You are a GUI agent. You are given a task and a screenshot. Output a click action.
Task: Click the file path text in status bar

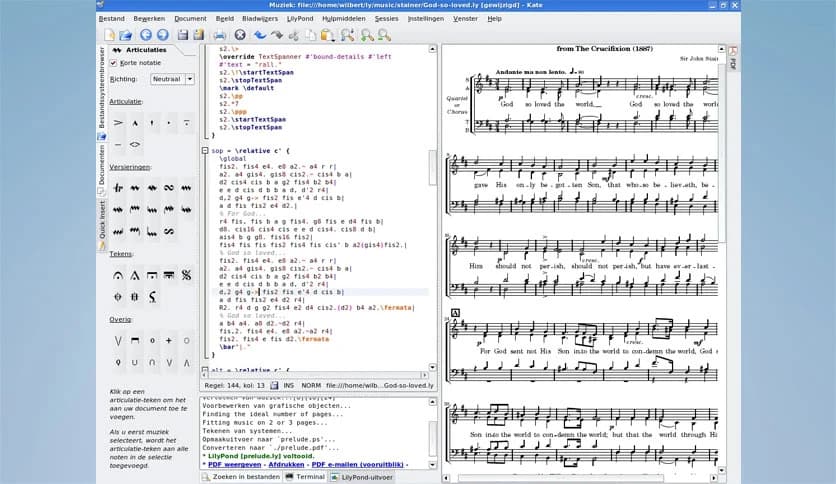[380, 385]
